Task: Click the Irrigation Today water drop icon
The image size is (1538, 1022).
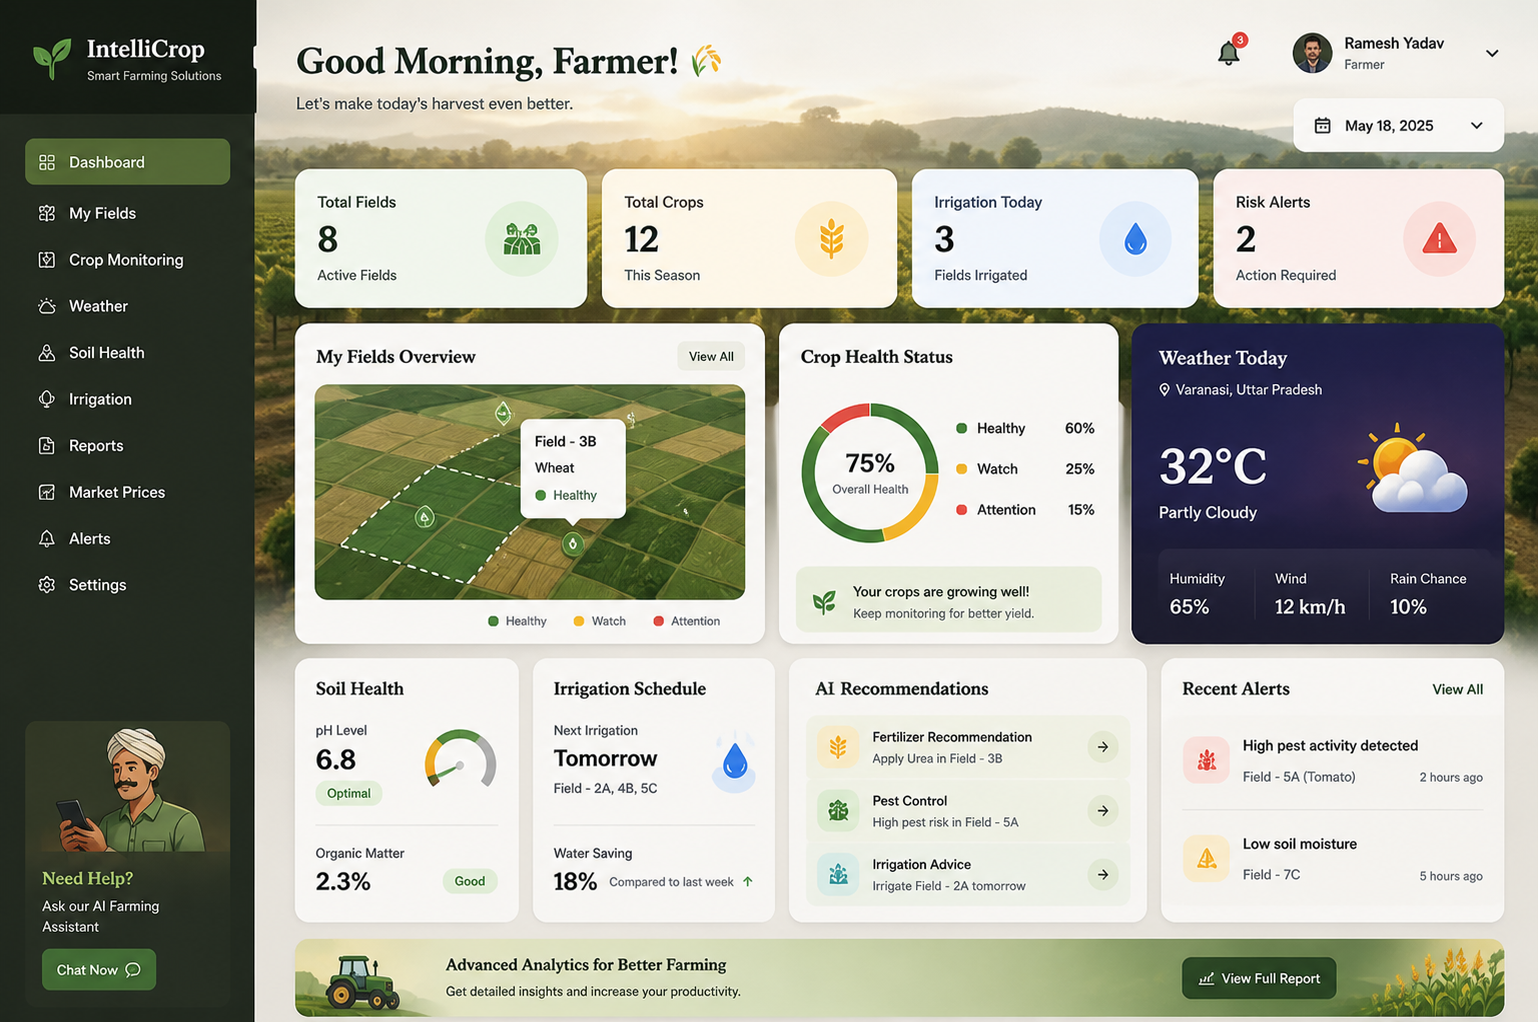Action: tap(1135, 239)
